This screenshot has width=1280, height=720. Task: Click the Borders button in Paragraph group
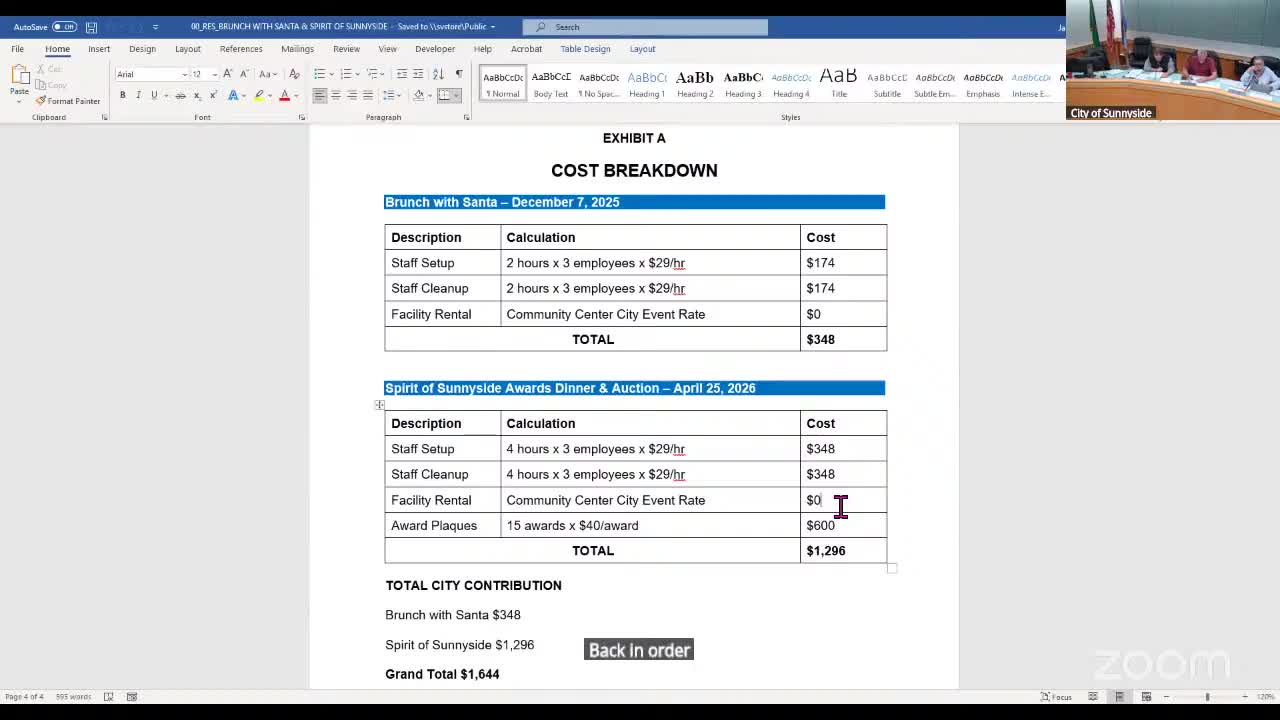pos(444,95)
